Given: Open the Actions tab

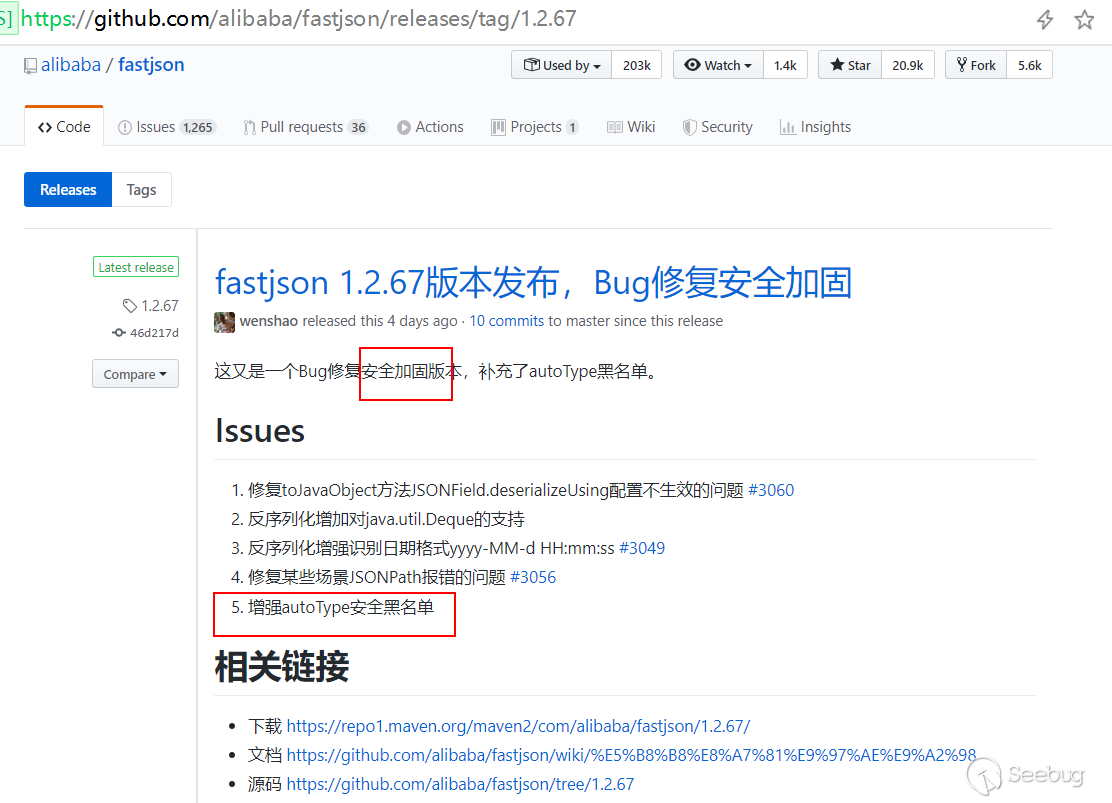Looking at the screenshot, I should click(x=430, y=127).
